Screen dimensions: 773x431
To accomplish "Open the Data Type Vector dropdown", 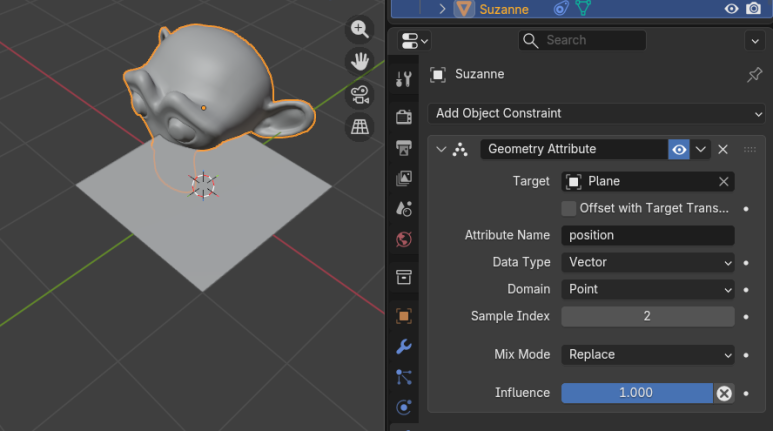I will [648, 262].
